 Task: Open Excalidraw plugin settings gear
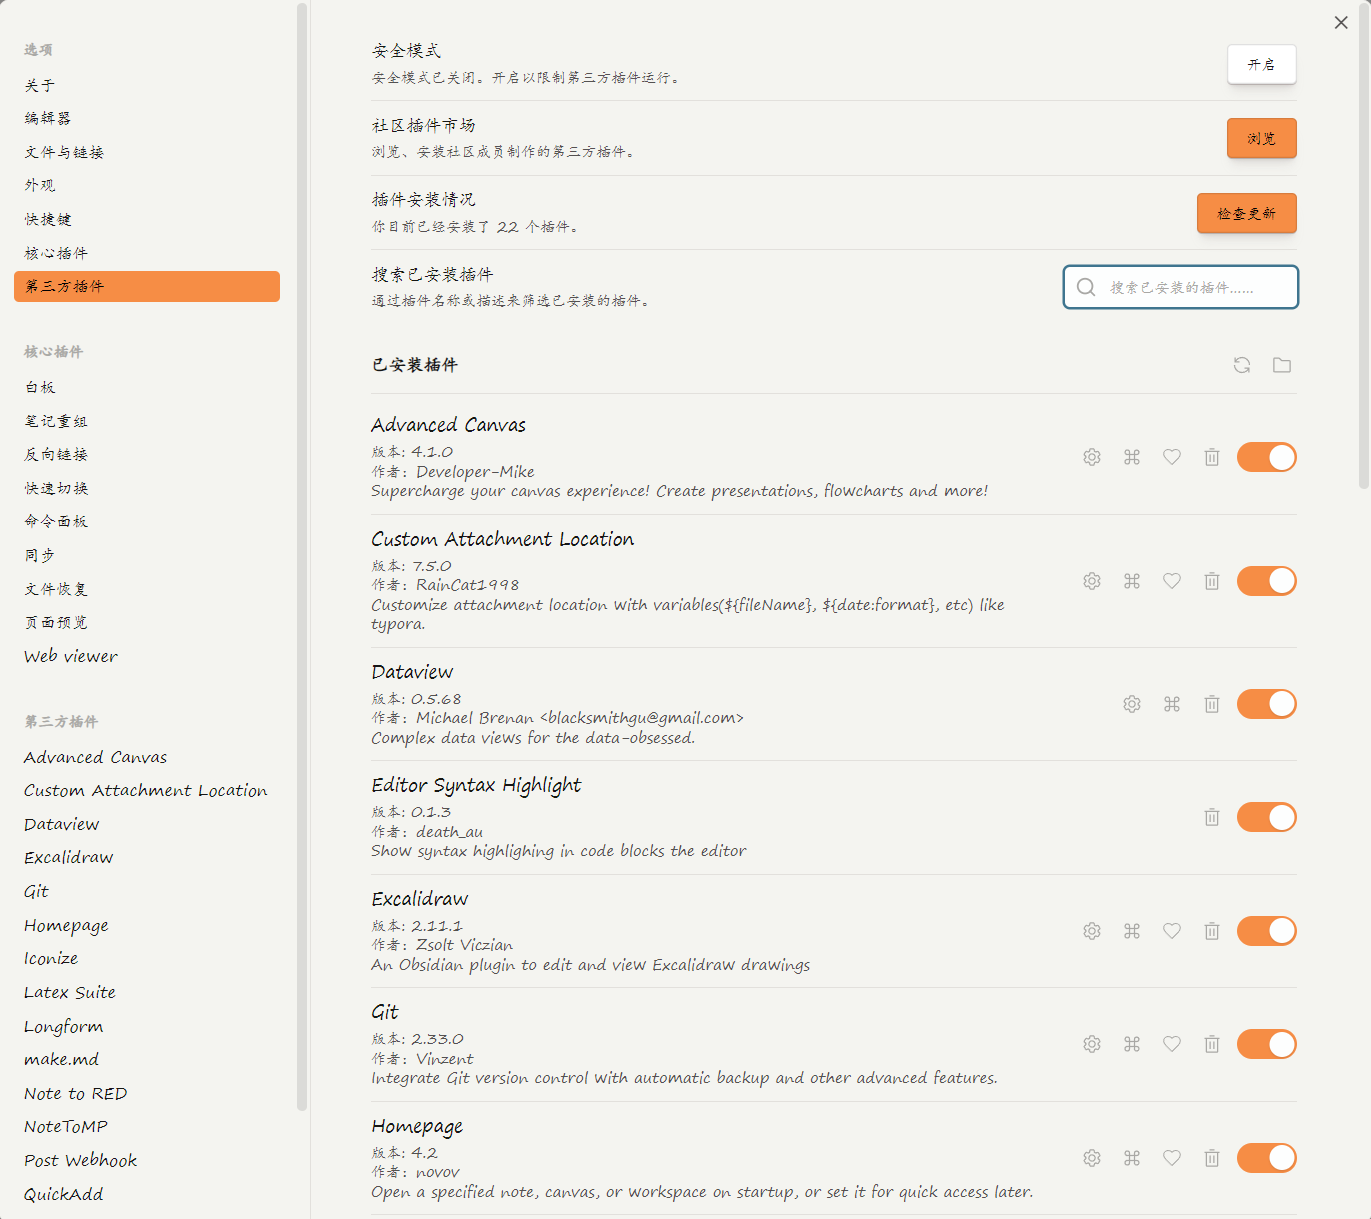click(1092, 931)
